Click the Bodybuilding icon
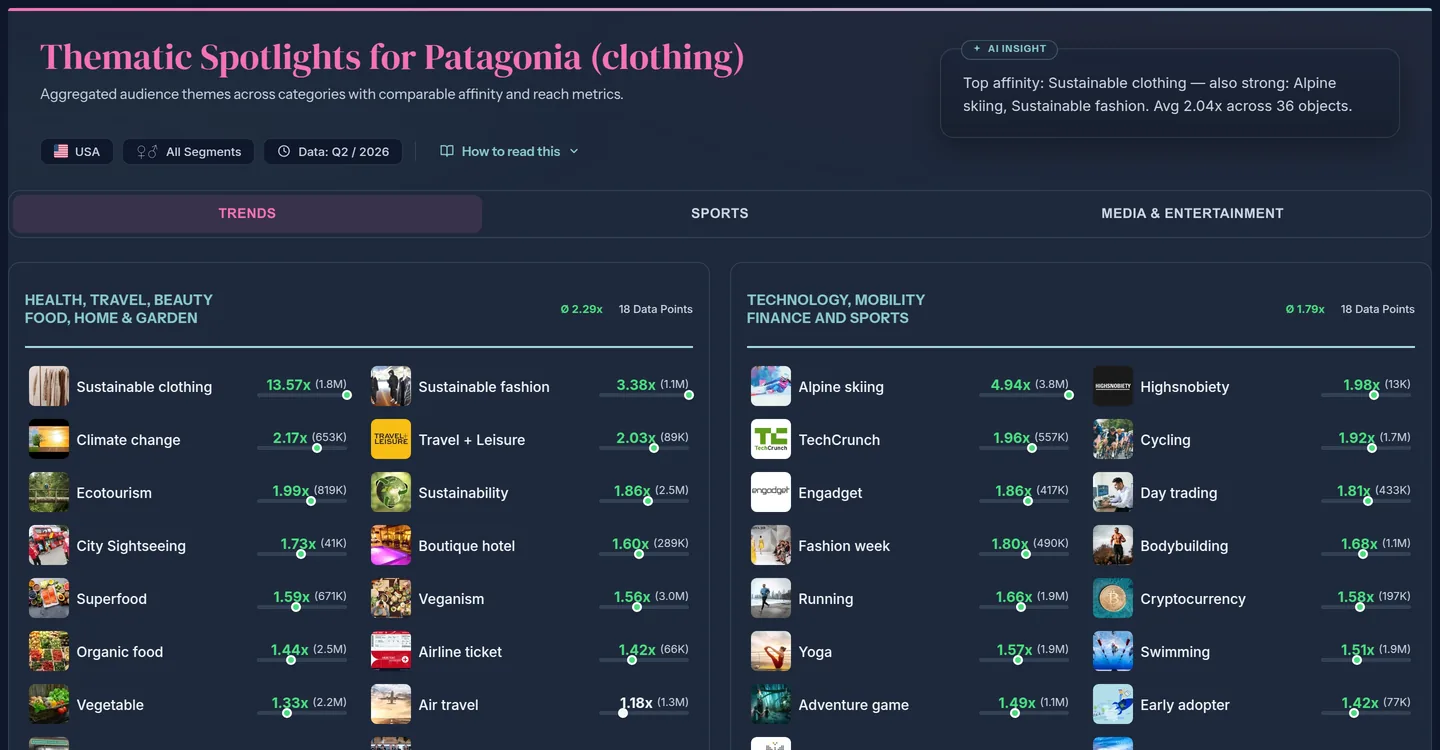This screenshot has width=1440, height=750. pyautogui.click(x=1113, y=545)
